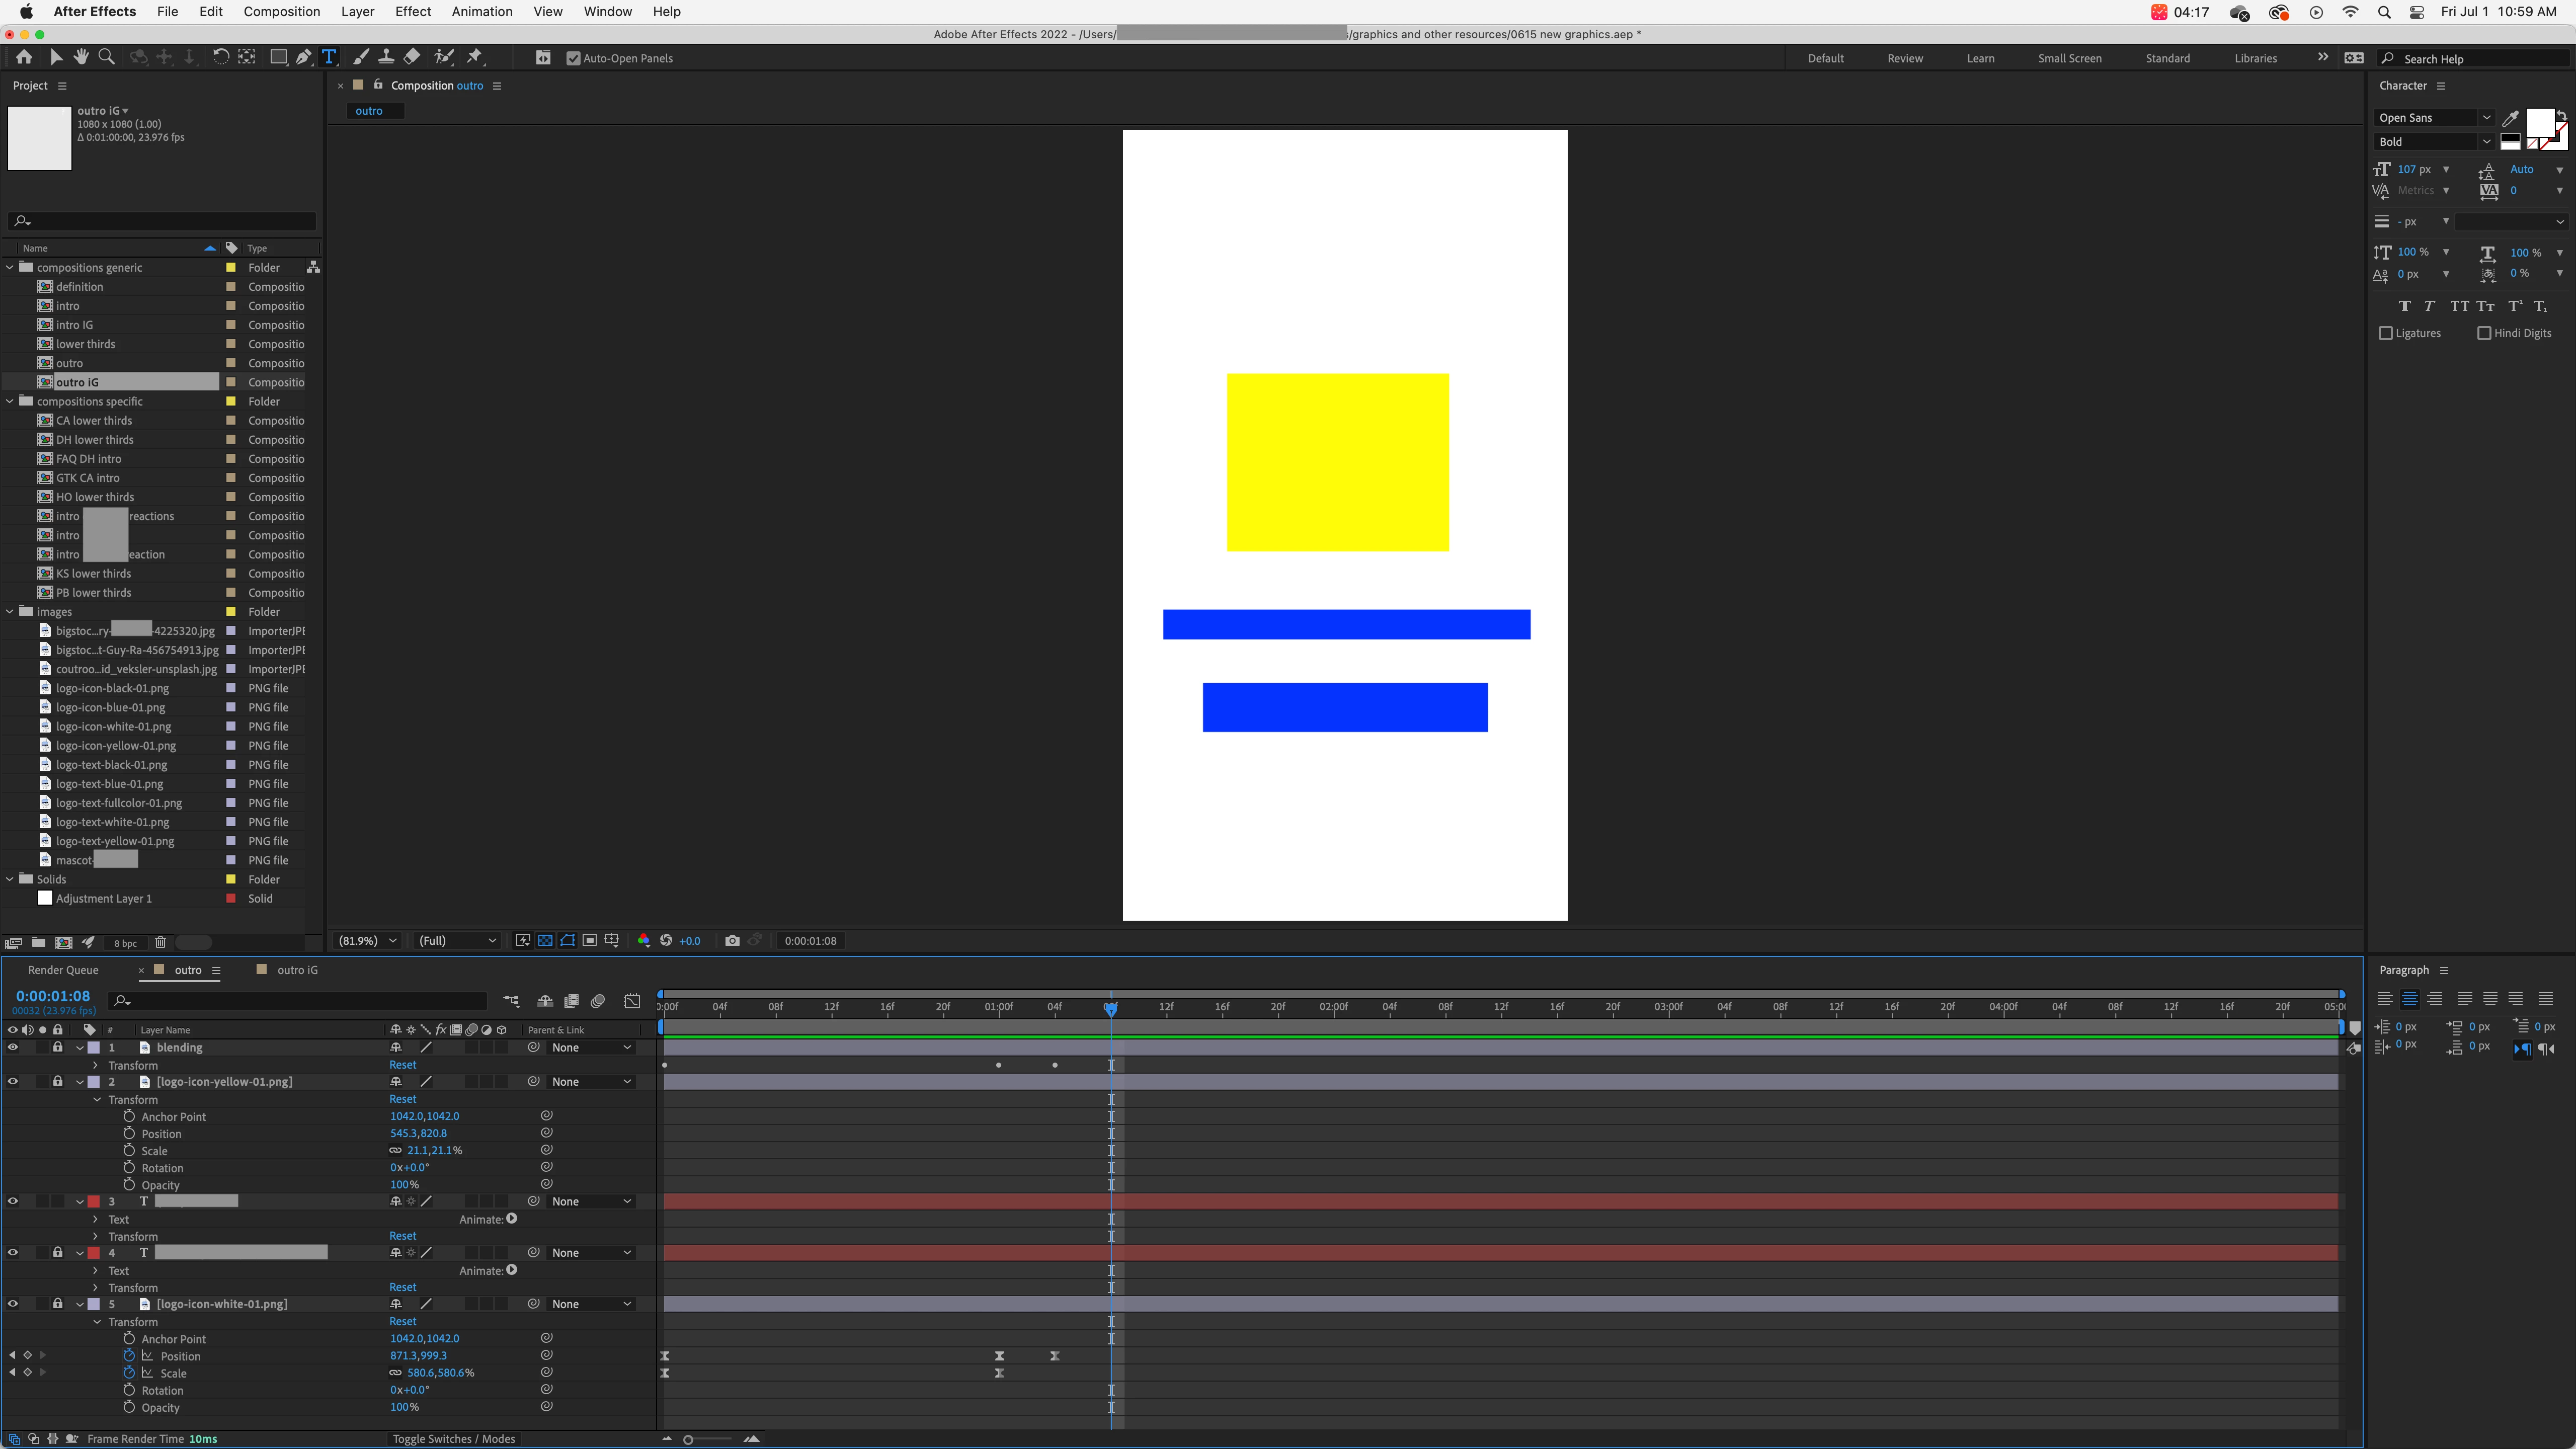Screen dimensions: 2576x1449
Task: Select the Zoom tool in toolbar
Action: click(x=106, y=57)
